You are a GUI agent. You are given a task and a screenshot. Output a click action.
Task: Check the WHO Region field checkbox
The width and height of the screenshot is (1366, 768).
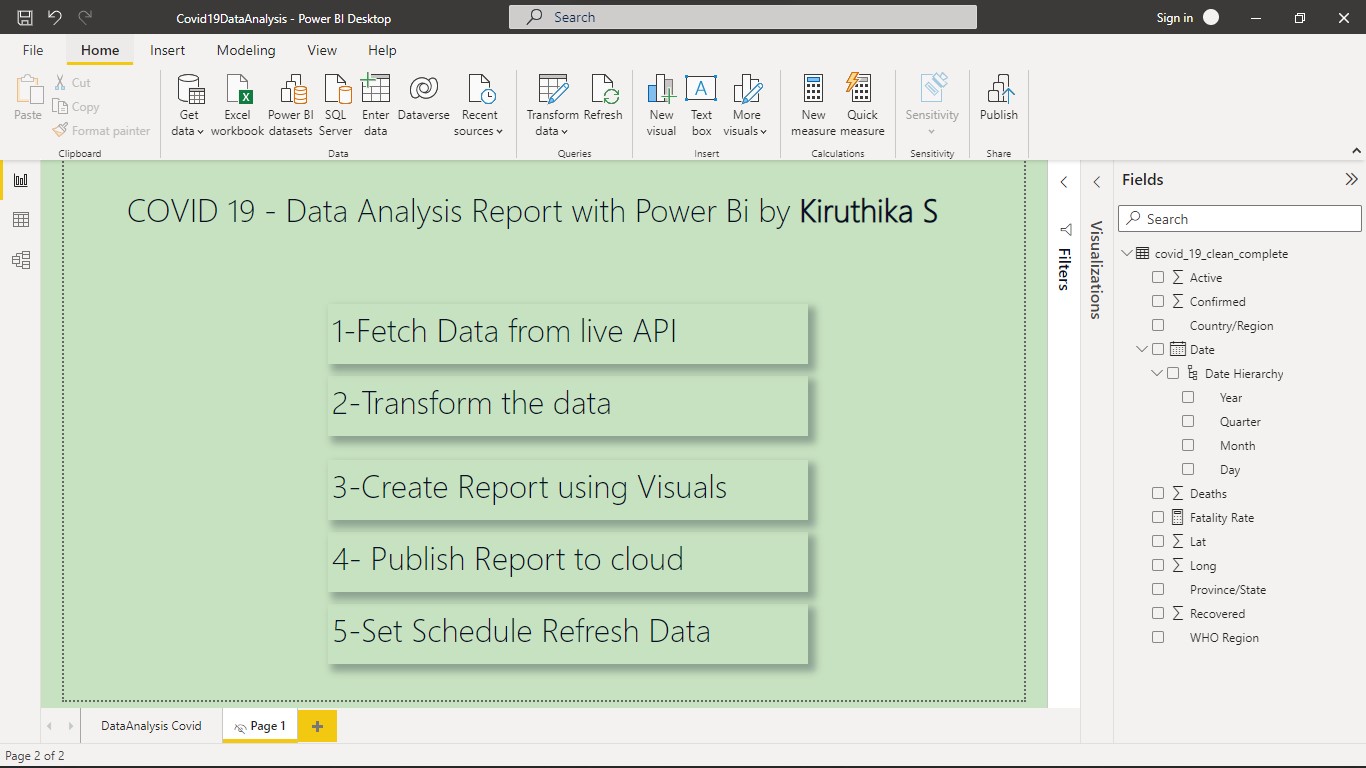pos(1158,637)
